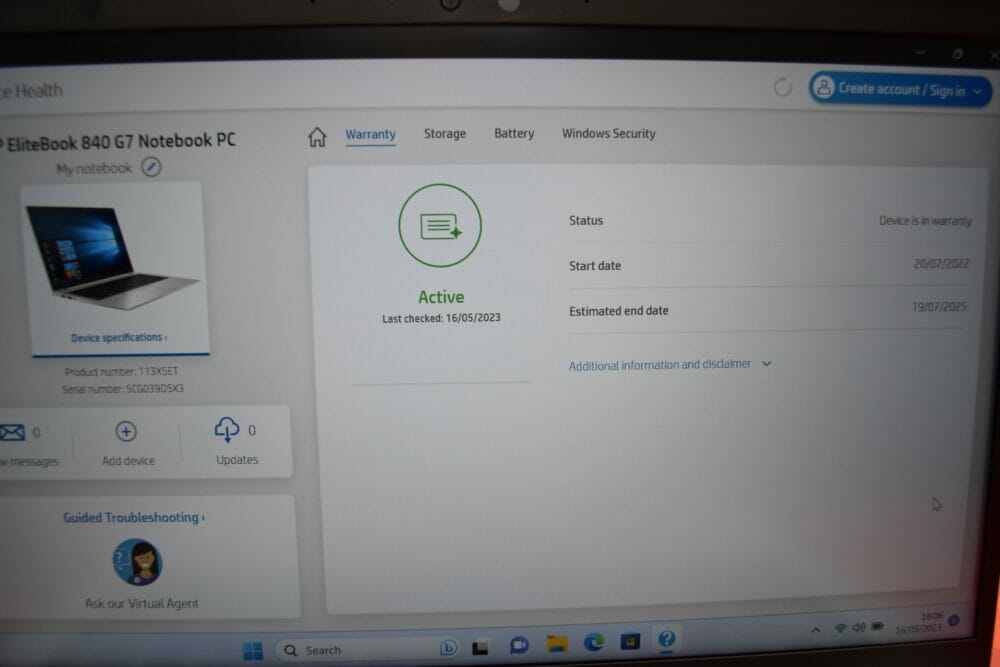The height and width of the screenshot is (667, 1000).
Task: Launch the Chat app from taskbar
Action: tap(519, 645)
